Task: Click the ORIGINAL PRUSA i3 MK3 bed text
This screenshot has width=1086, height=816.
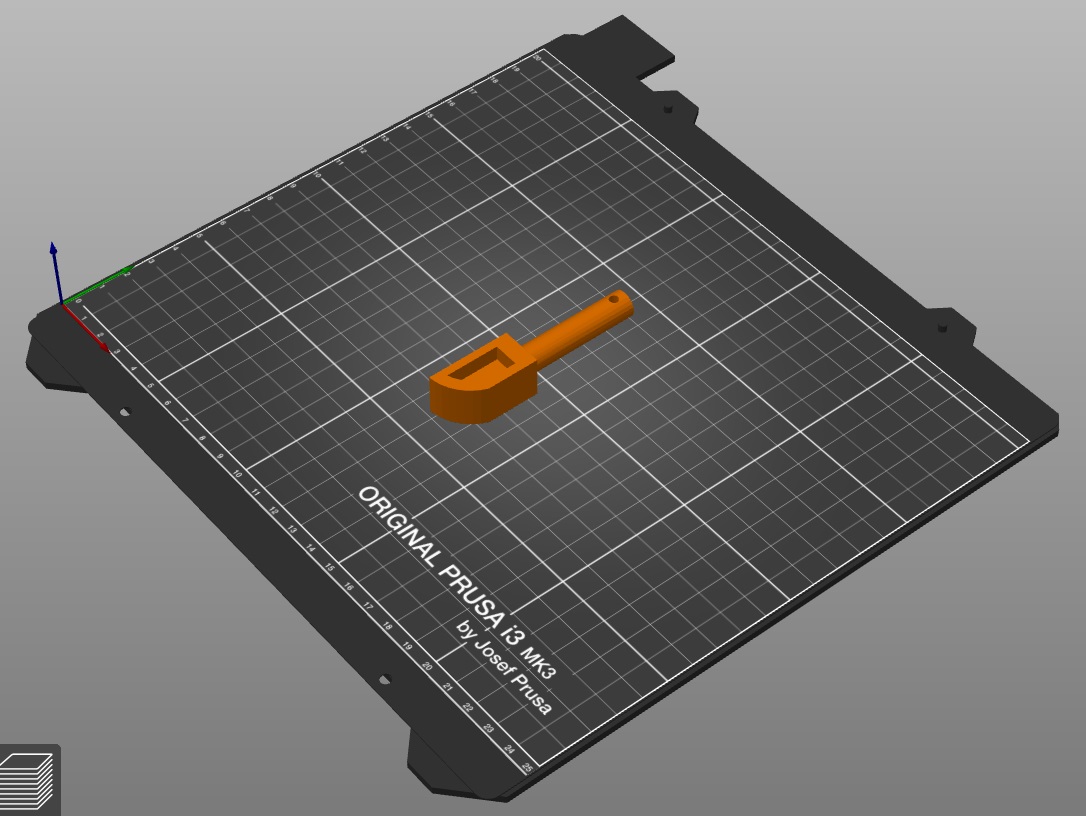Action: pos(458,583)
